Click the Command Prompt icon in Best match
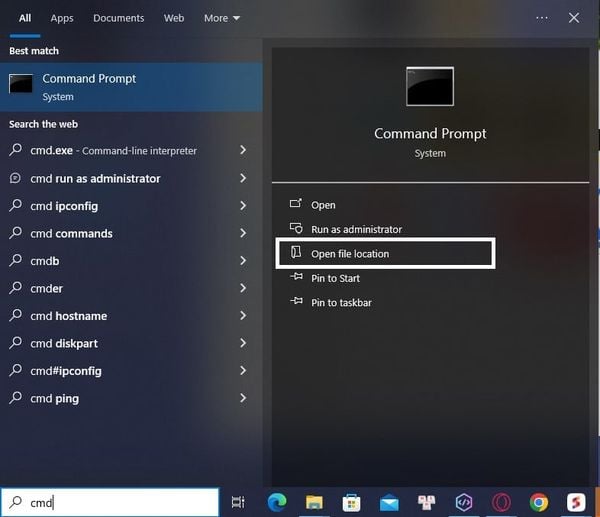Viewport: 600px width, 517px height. (x=21, y=84)
